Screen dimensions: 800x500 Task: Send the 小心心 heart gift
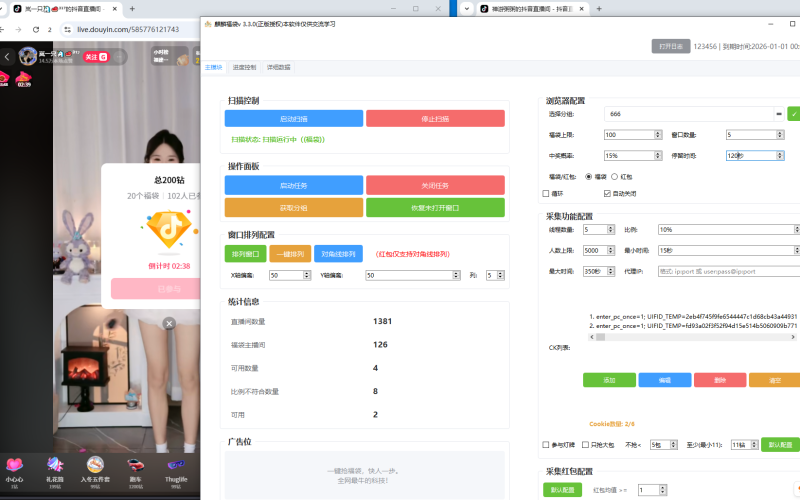coord(14,472)
